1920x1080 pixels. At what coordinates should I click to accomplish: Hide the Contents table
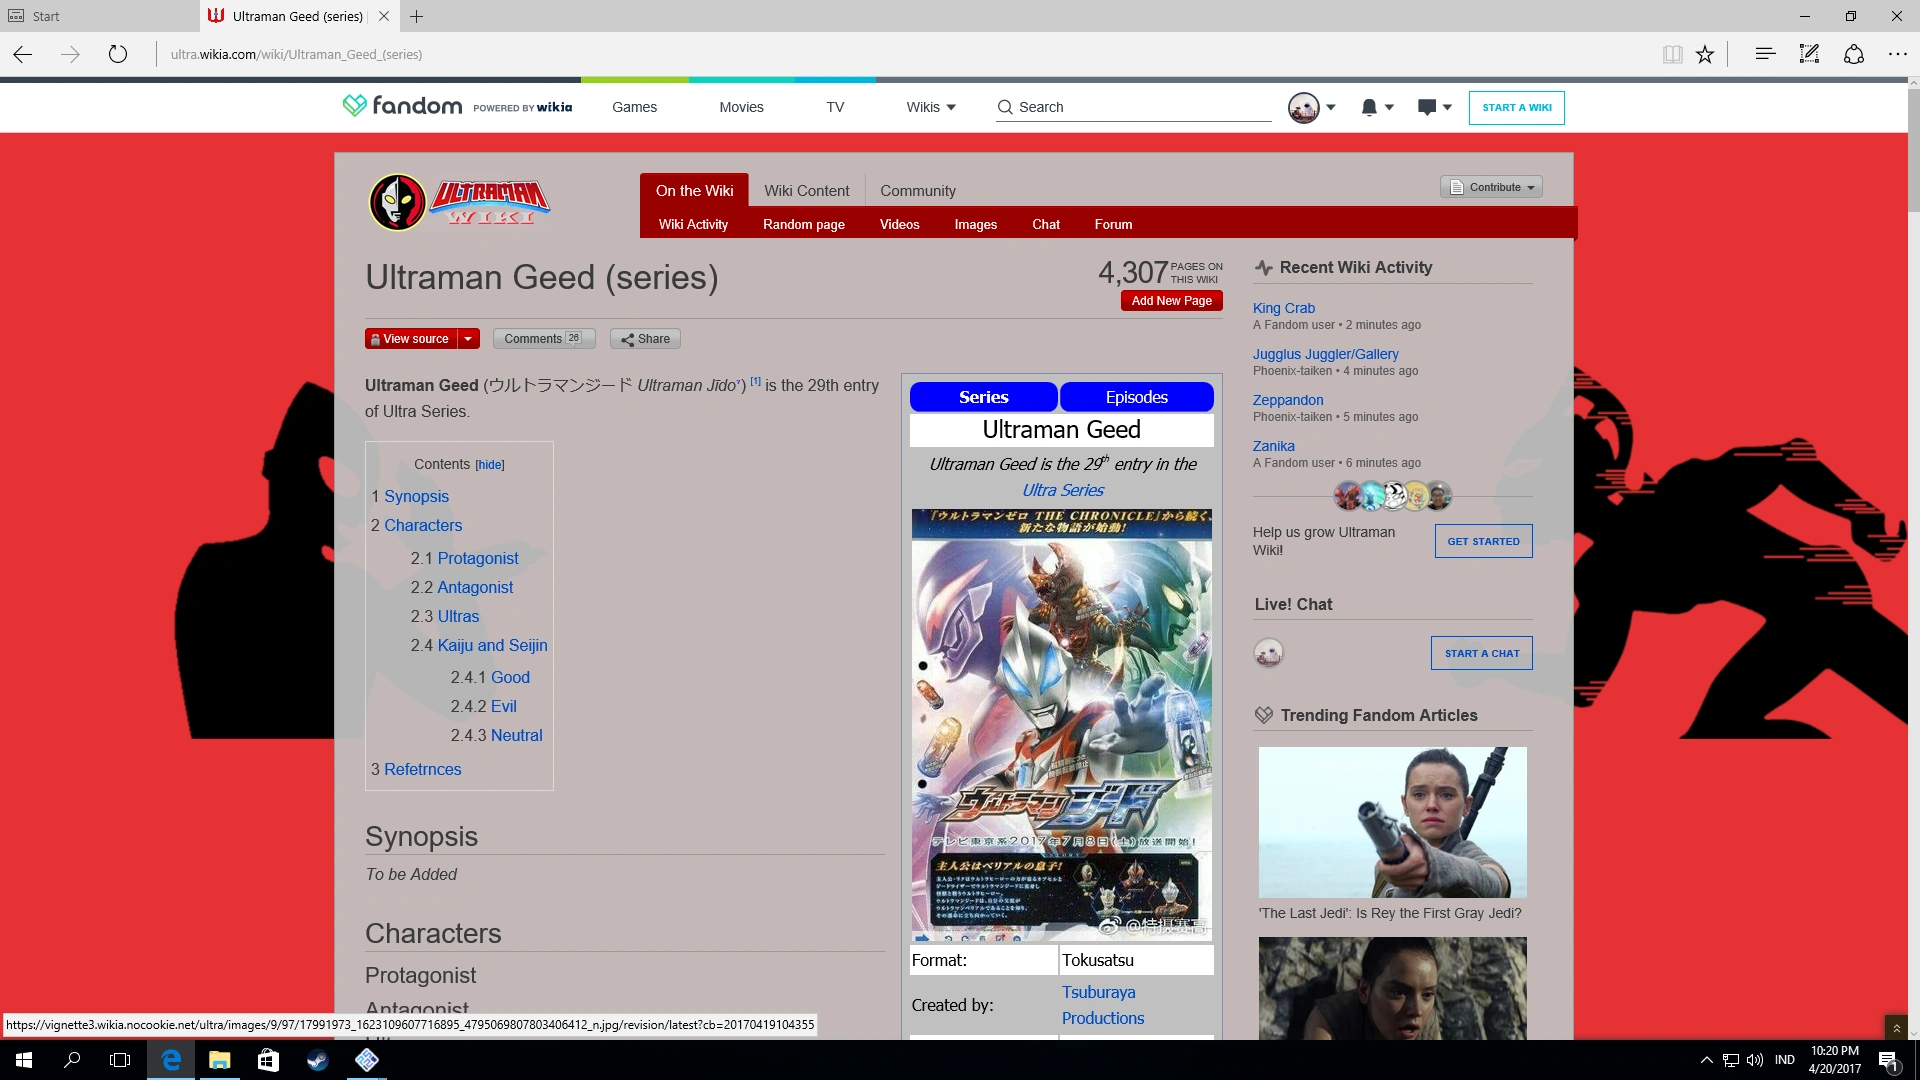[x=489, y=465]
